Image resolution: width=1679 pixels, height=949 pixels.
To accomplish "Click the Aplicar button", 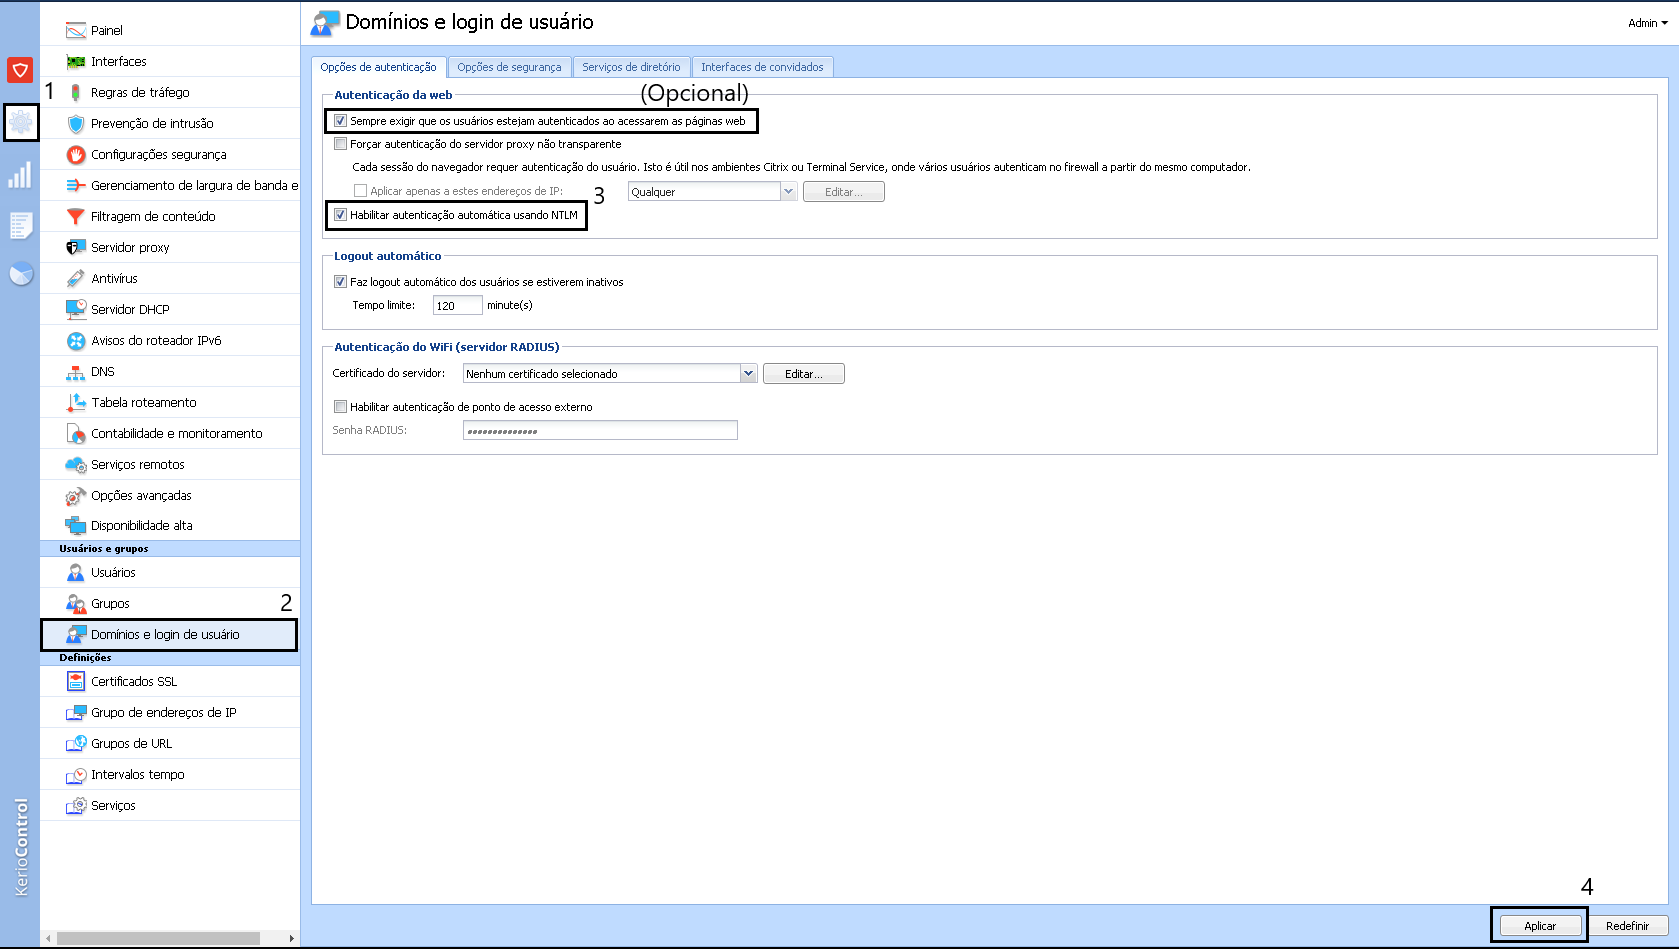I will pos(1540,926).
